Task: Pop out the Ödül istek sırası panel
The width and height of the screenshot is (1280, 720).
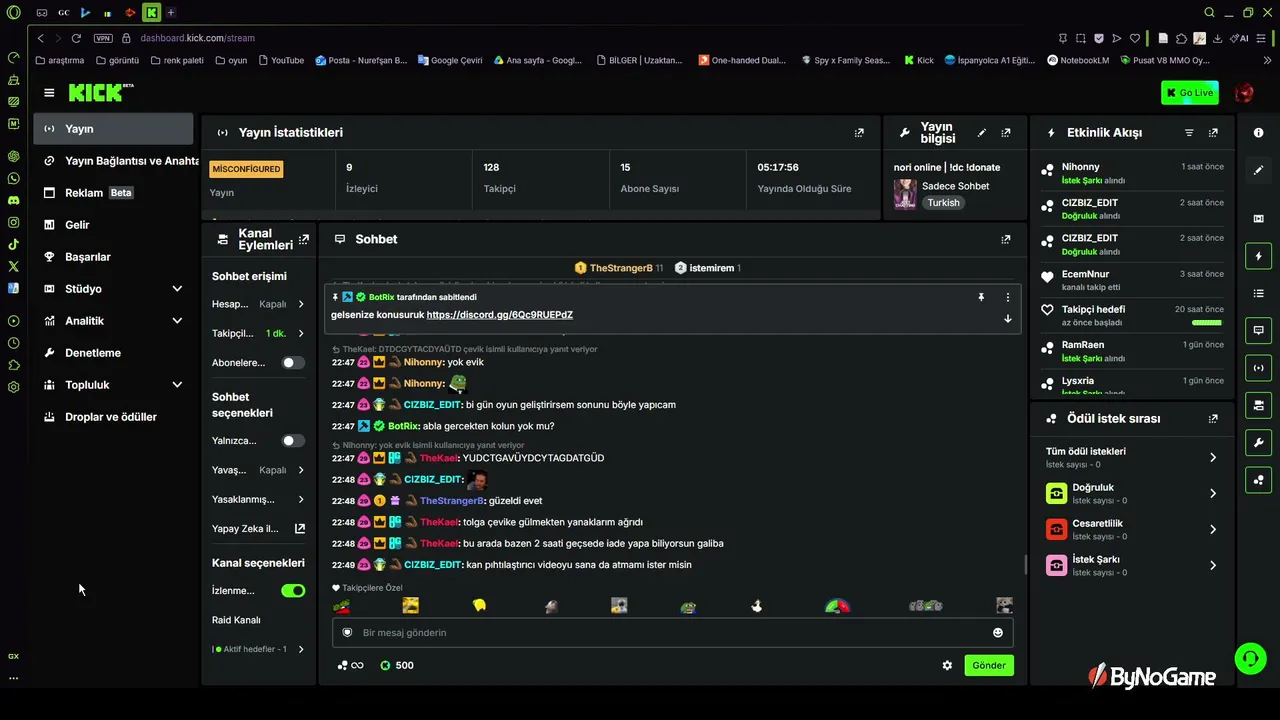Action: [x=1213, y=418]
